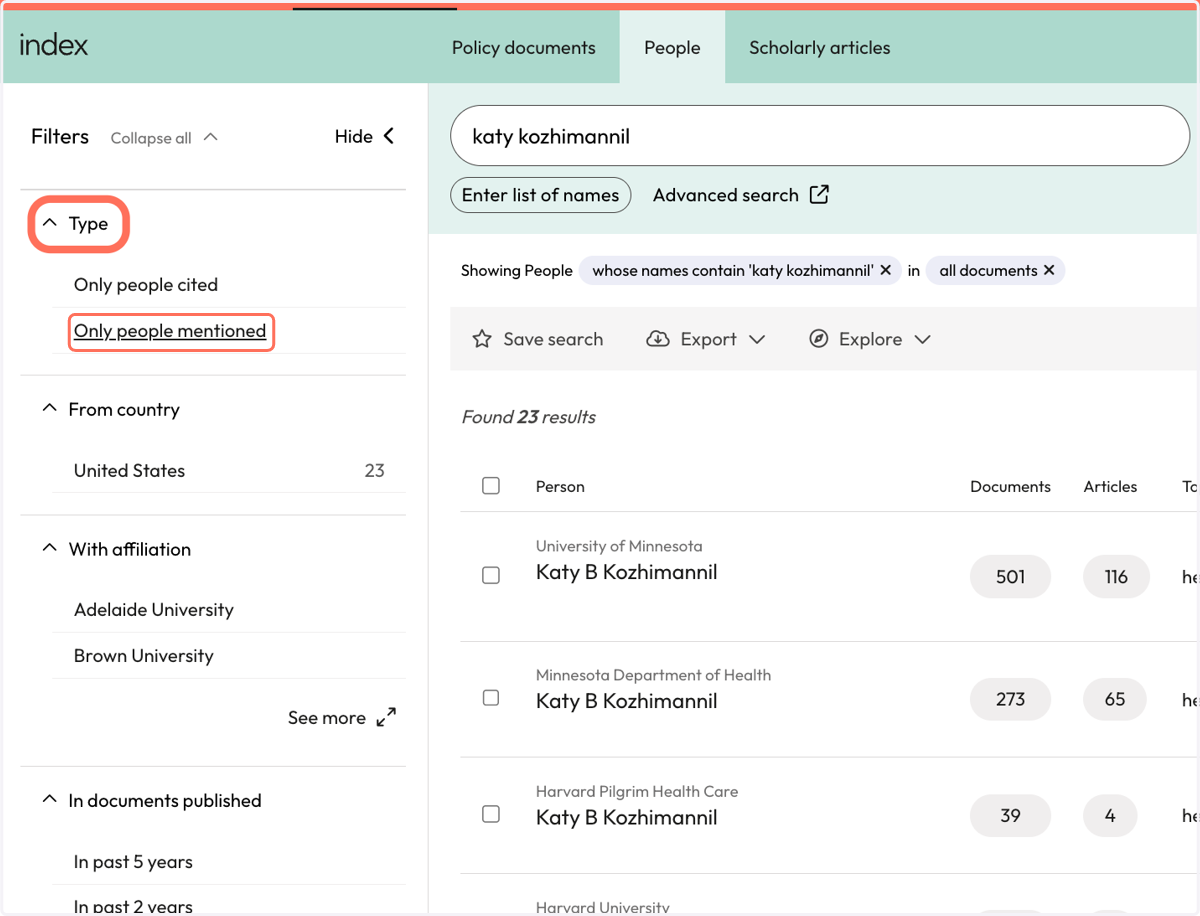Click the 273 documents badge
This screenshot has width=1200, height=916.
coord(1010,699)
